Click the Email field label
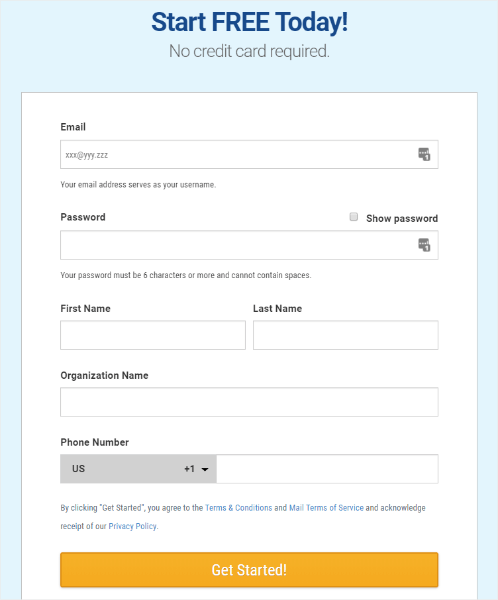 click(73, 127)
